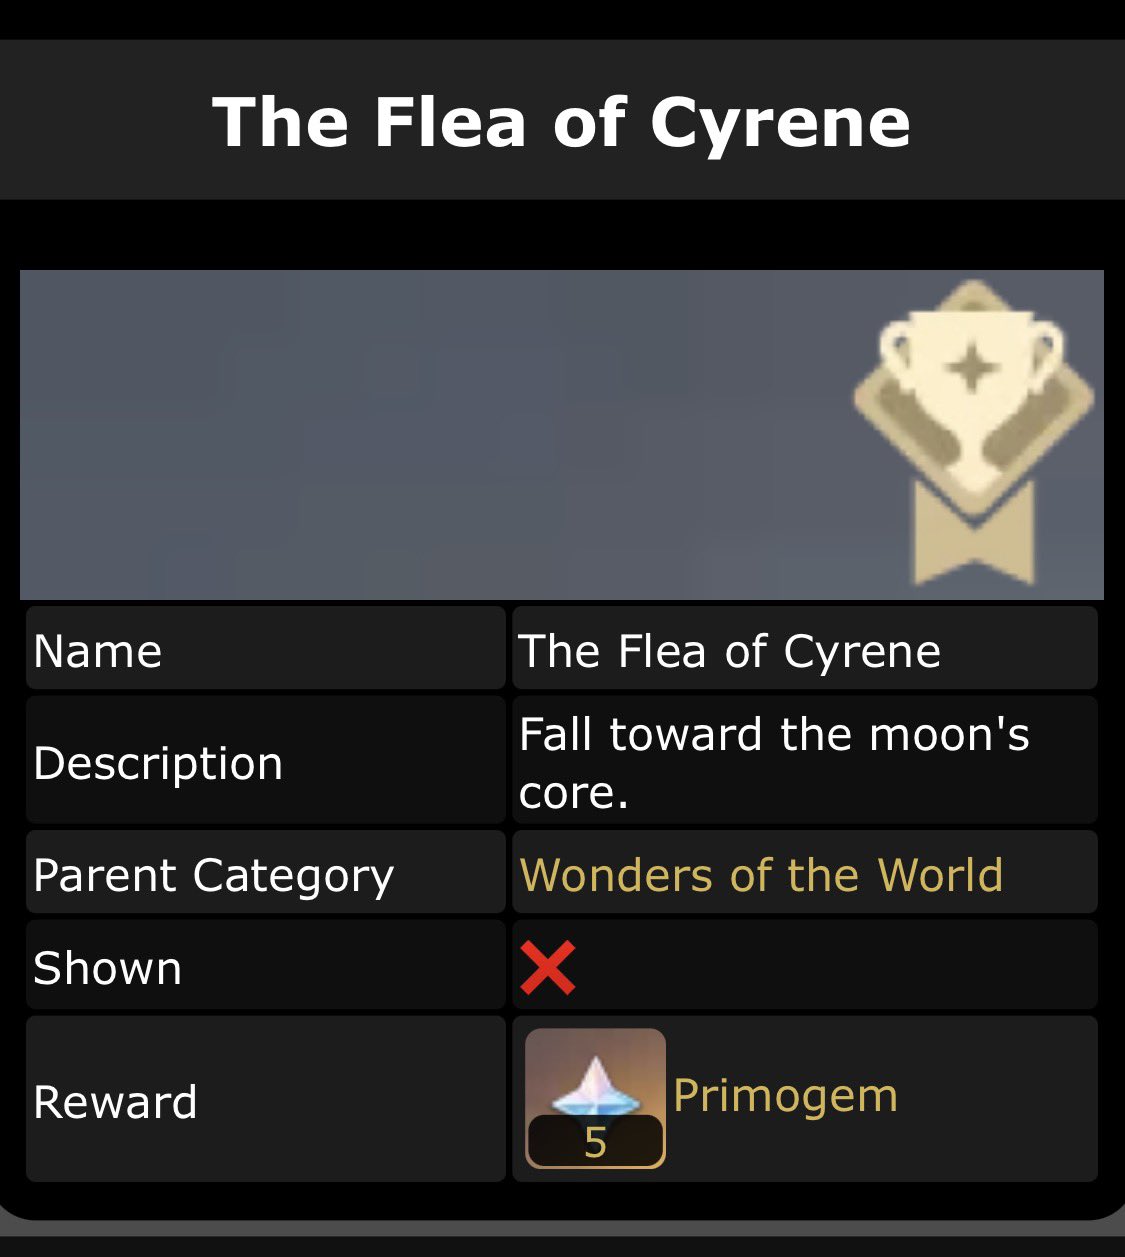The height and width of the screenshot is (1257, 1125).
Task: Select the Reward label cell
Action: [266, 1099]
